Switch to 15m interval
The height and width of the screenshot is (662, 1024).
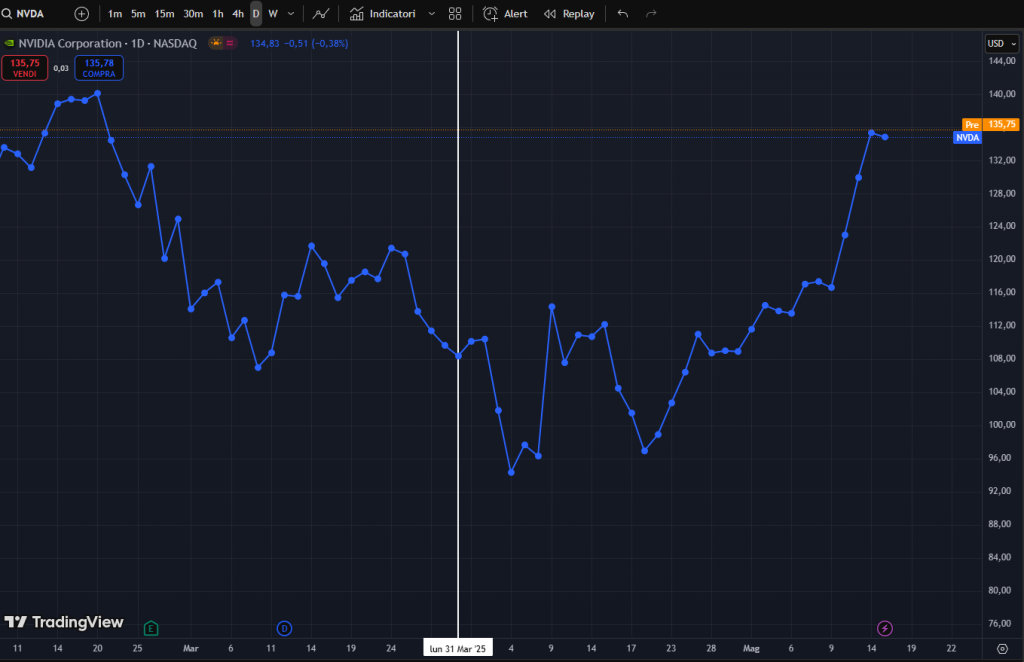[165, 14]
